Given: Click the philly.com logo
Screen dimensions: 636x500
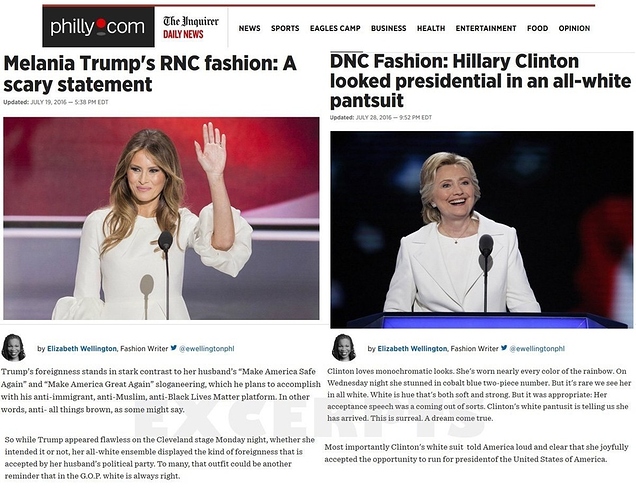Looking at the screenshot, I should (98, 27).
